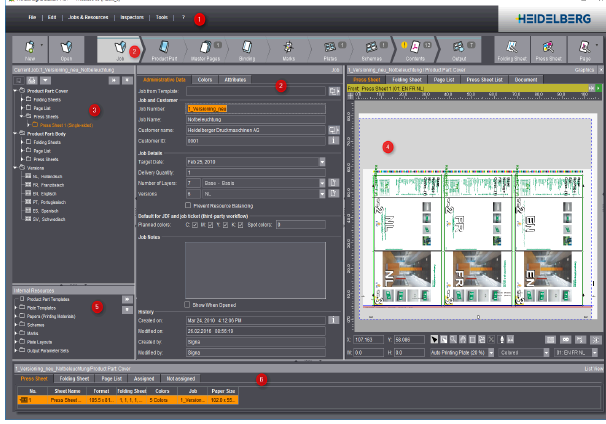Click the Job Notes text area
This screenshot has height=424, width=606.
pos(255,270)
